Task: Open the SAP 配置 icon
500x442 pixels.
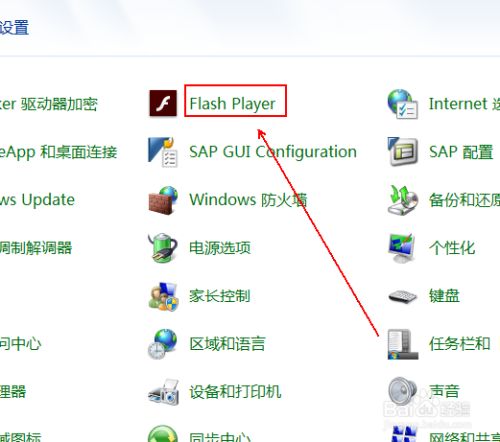Action: 403,152
